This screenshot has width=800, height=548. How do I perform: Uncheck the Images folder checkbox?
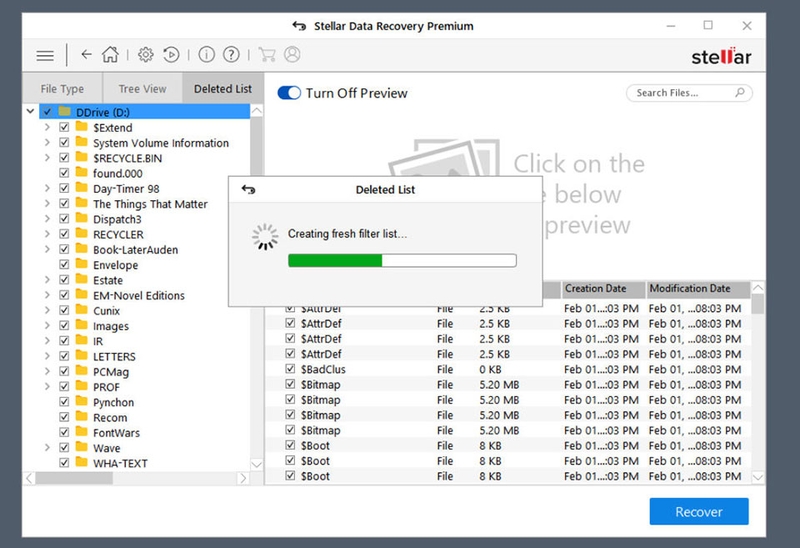pyautogui.click(x=64, y=326)
